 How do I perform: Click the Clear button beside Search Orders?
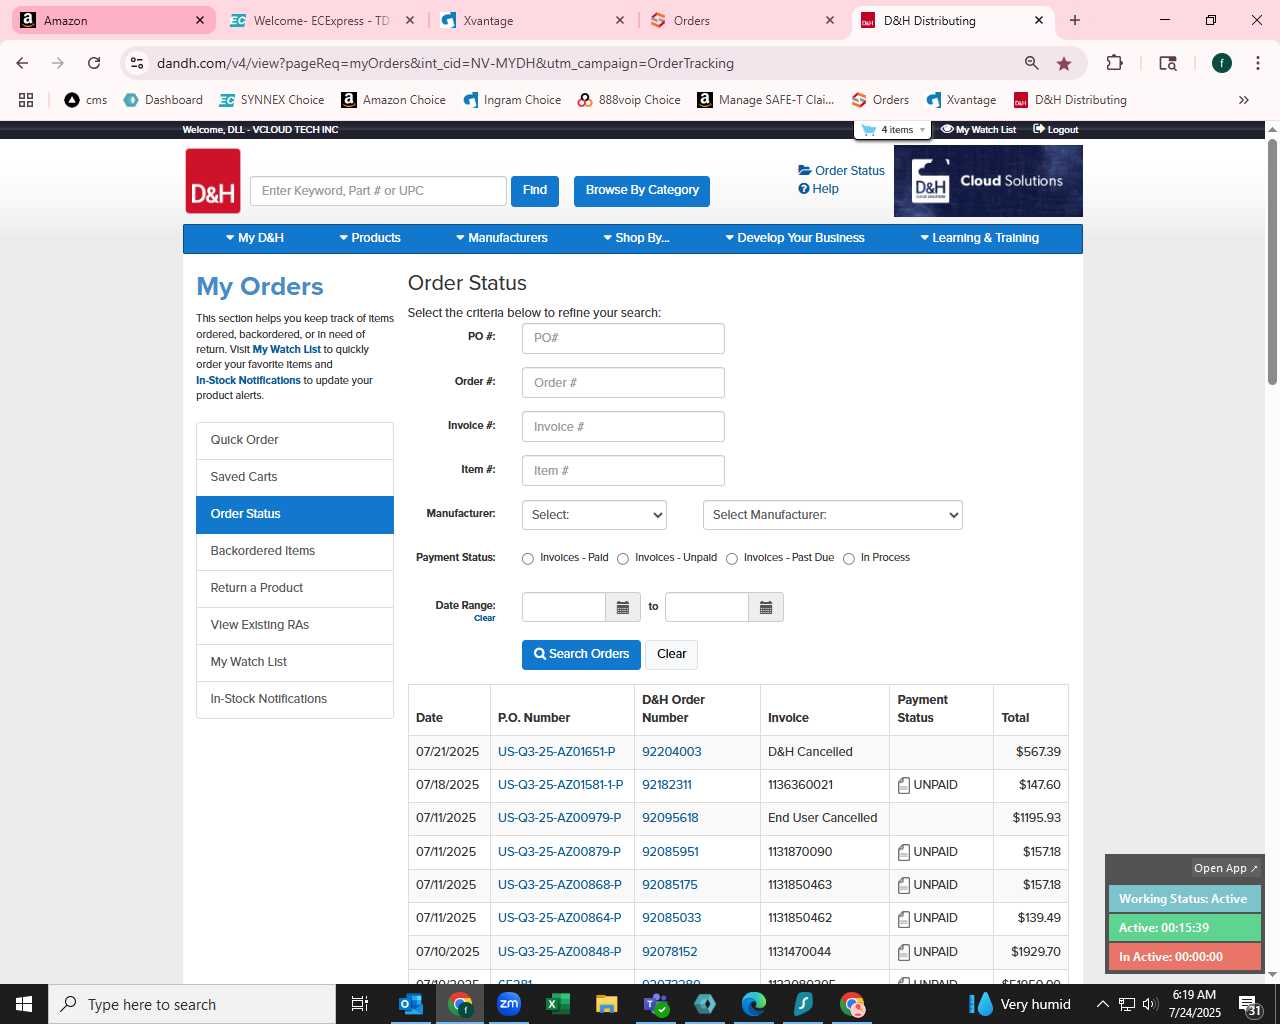pyautogui.click(x=672, y=654)
